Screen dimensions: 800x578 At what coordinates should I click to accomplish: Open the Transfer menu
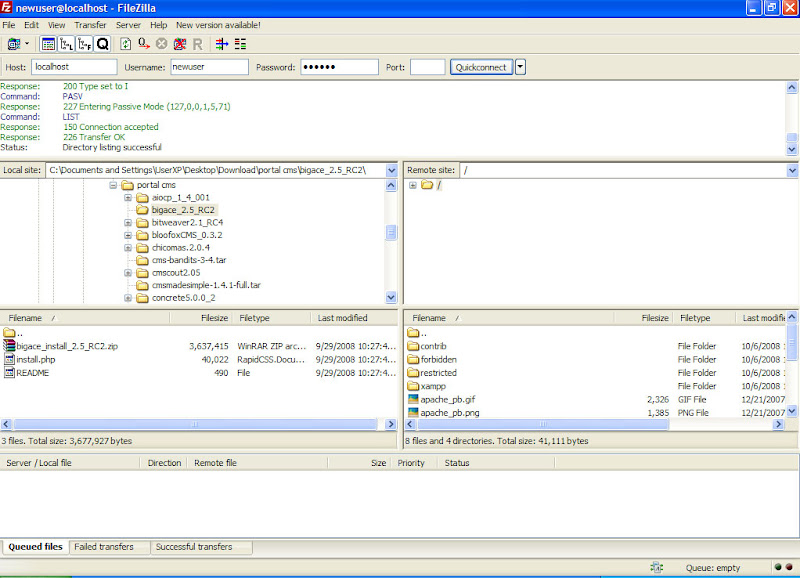90,25
